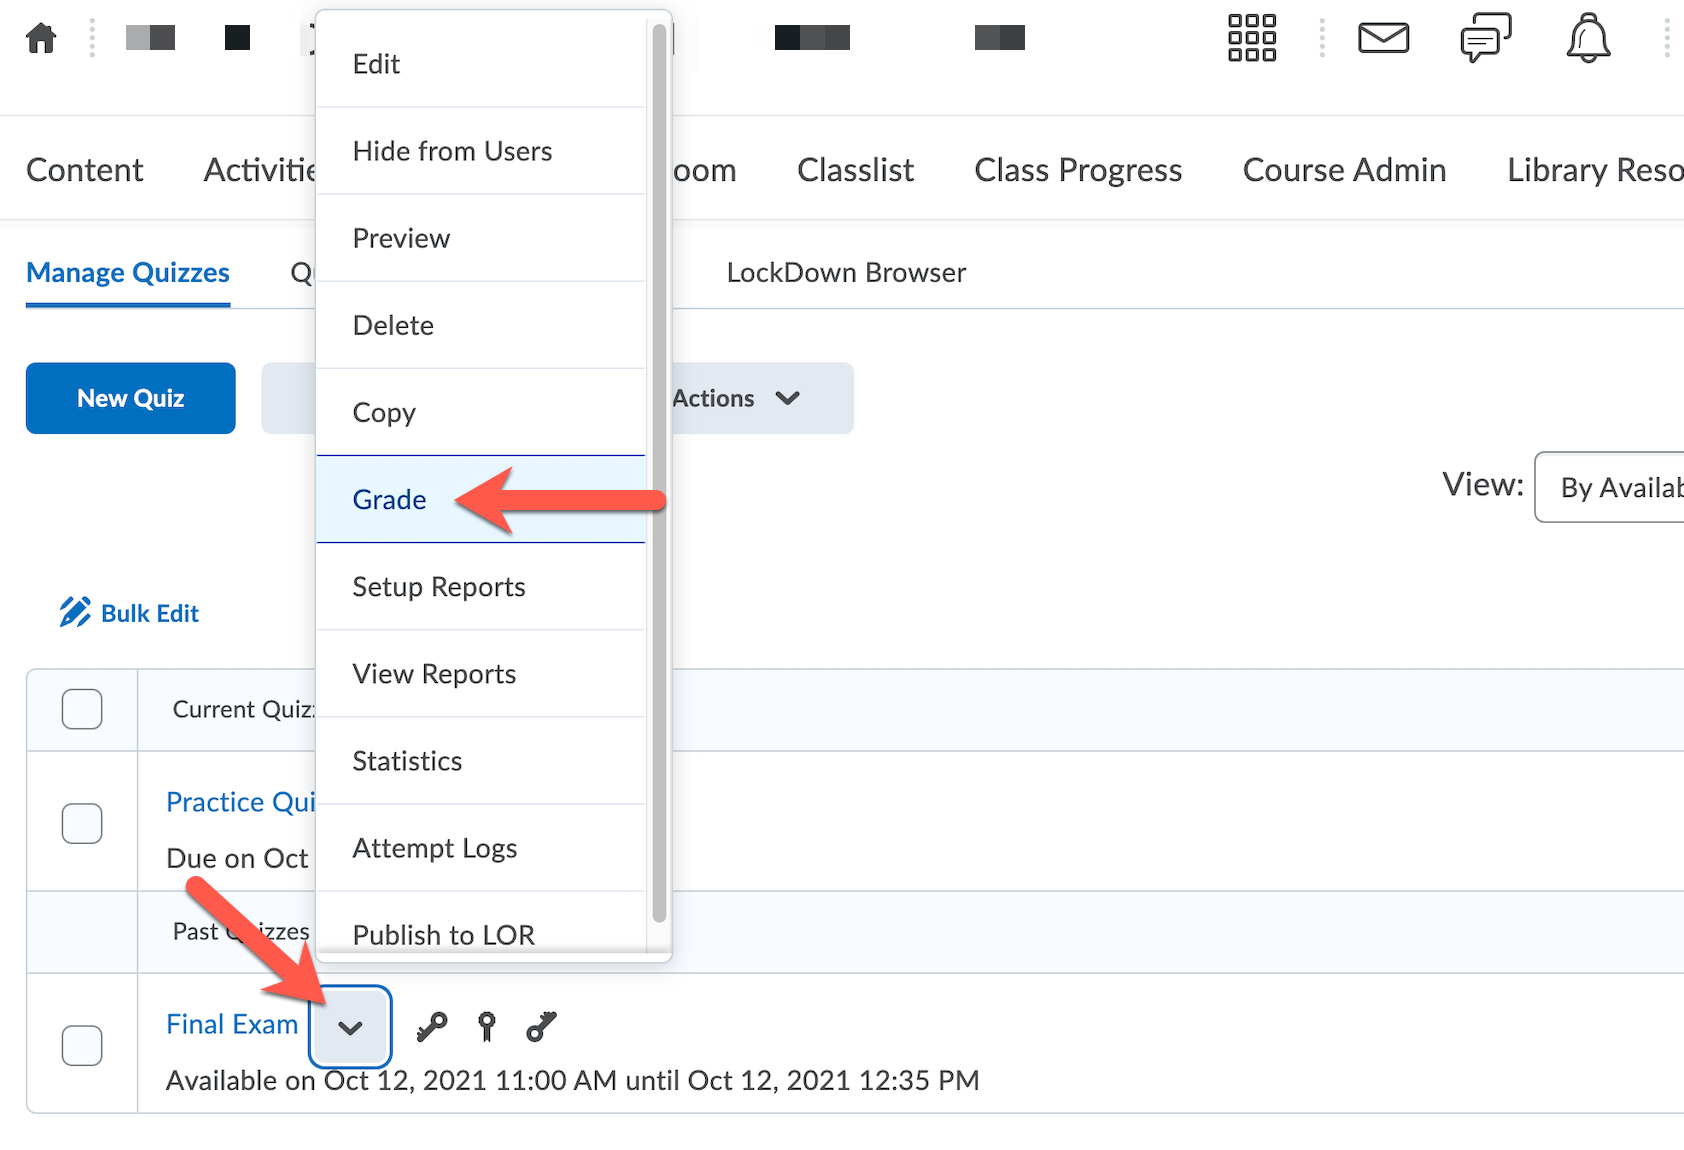Open the notifications bell icon
Image resolution: width=1684 pixels, height=1150 pixels.
(x=1587, y=40)
